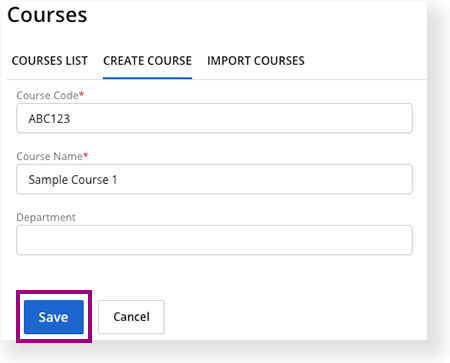Click the blue underline under Create Course
The height and width of the screenshot is (363, 450).
pos(147,78)
